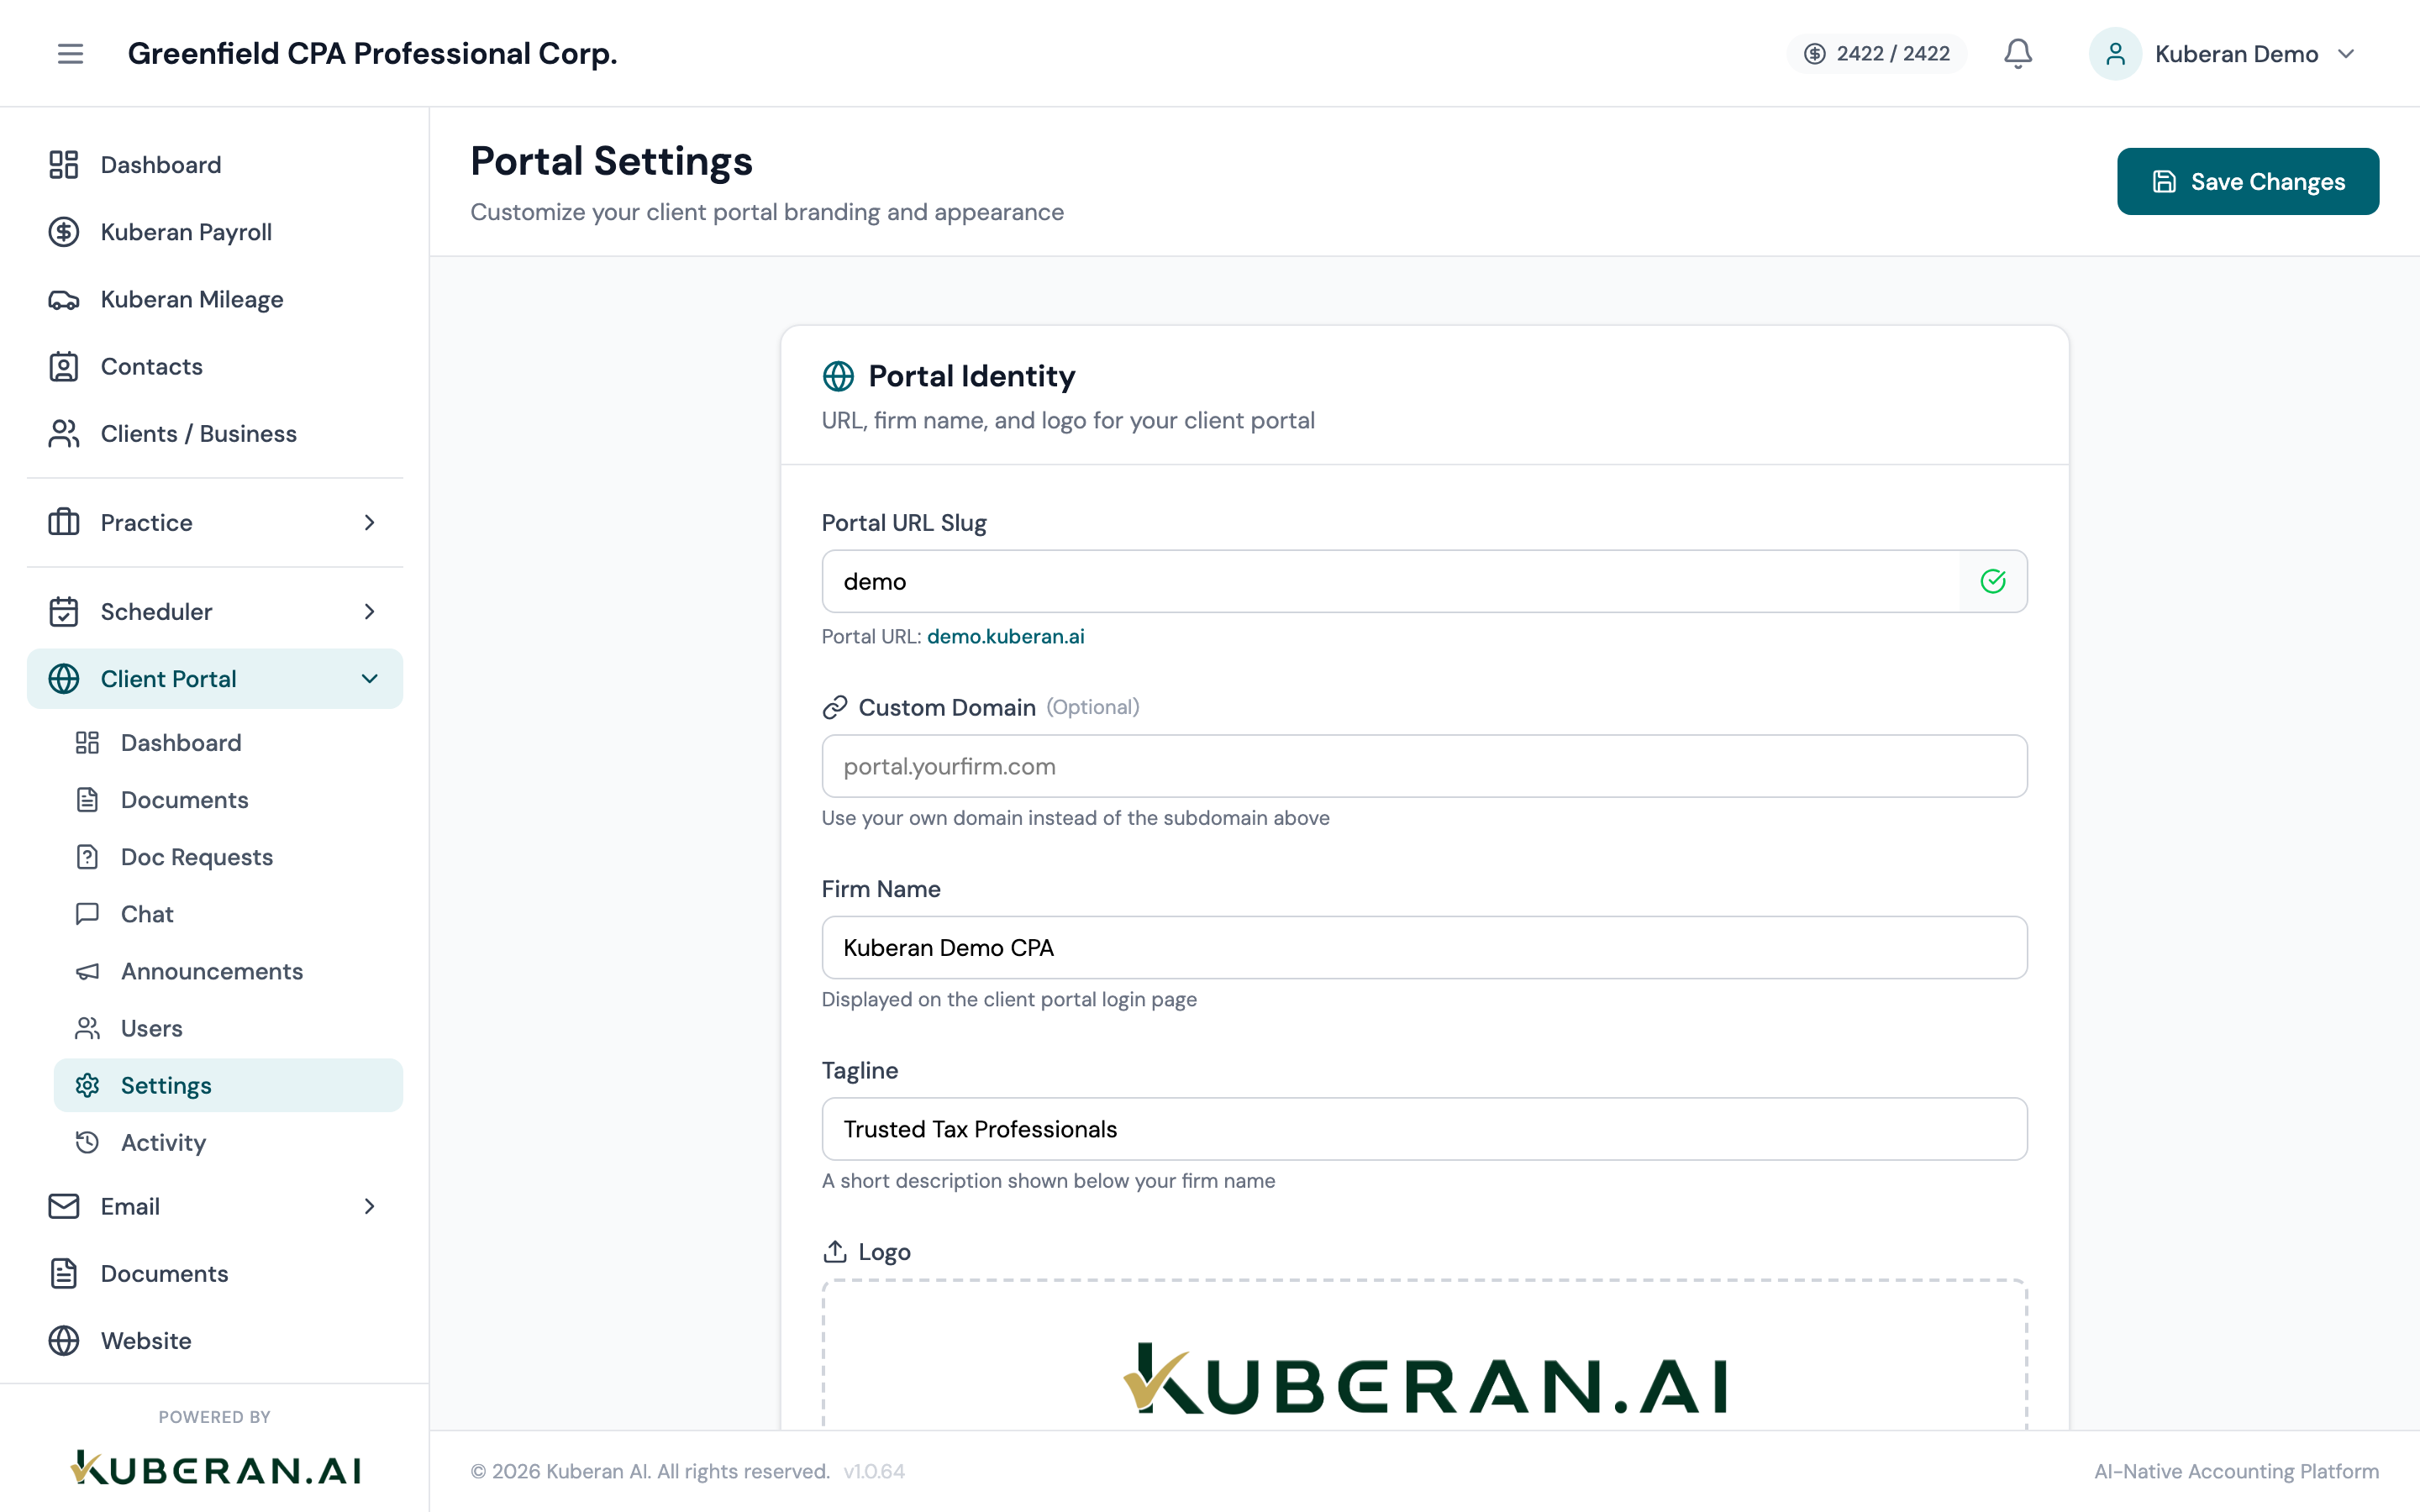Open Doc Requests under Client Portal

click(x=228, y=857)
